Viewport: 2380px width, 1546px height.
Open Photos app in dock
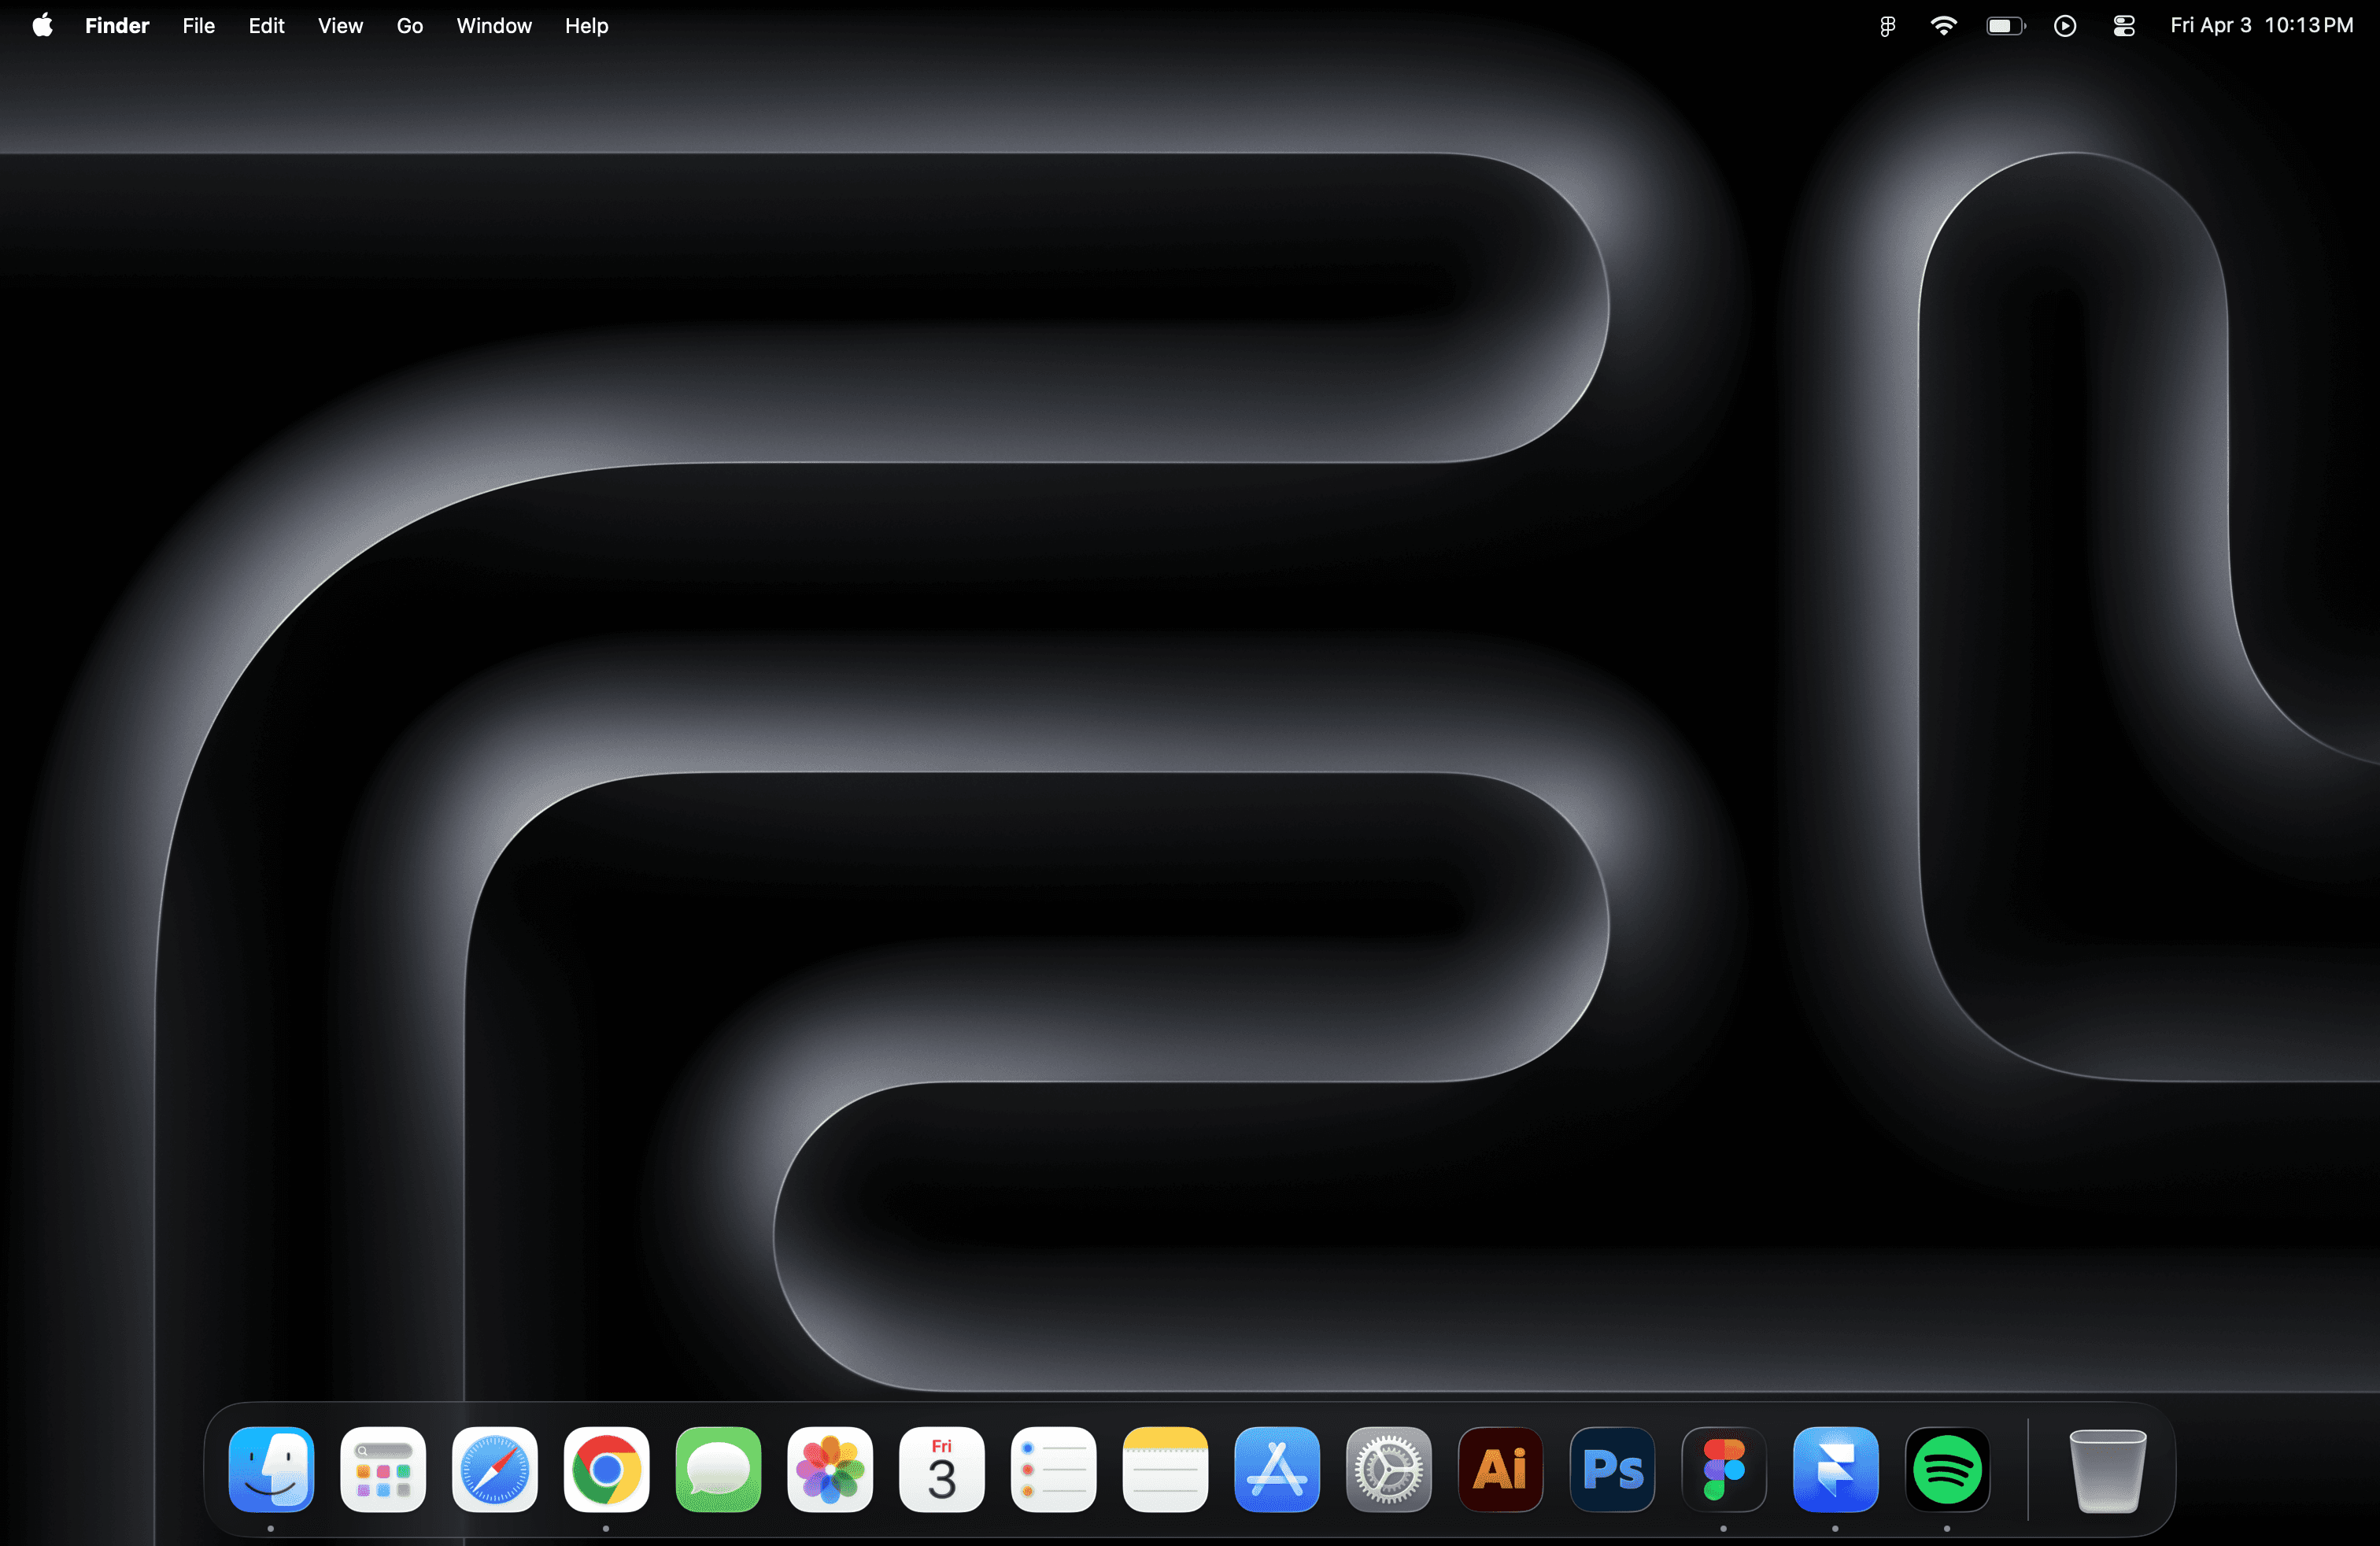pos(830,1469)
